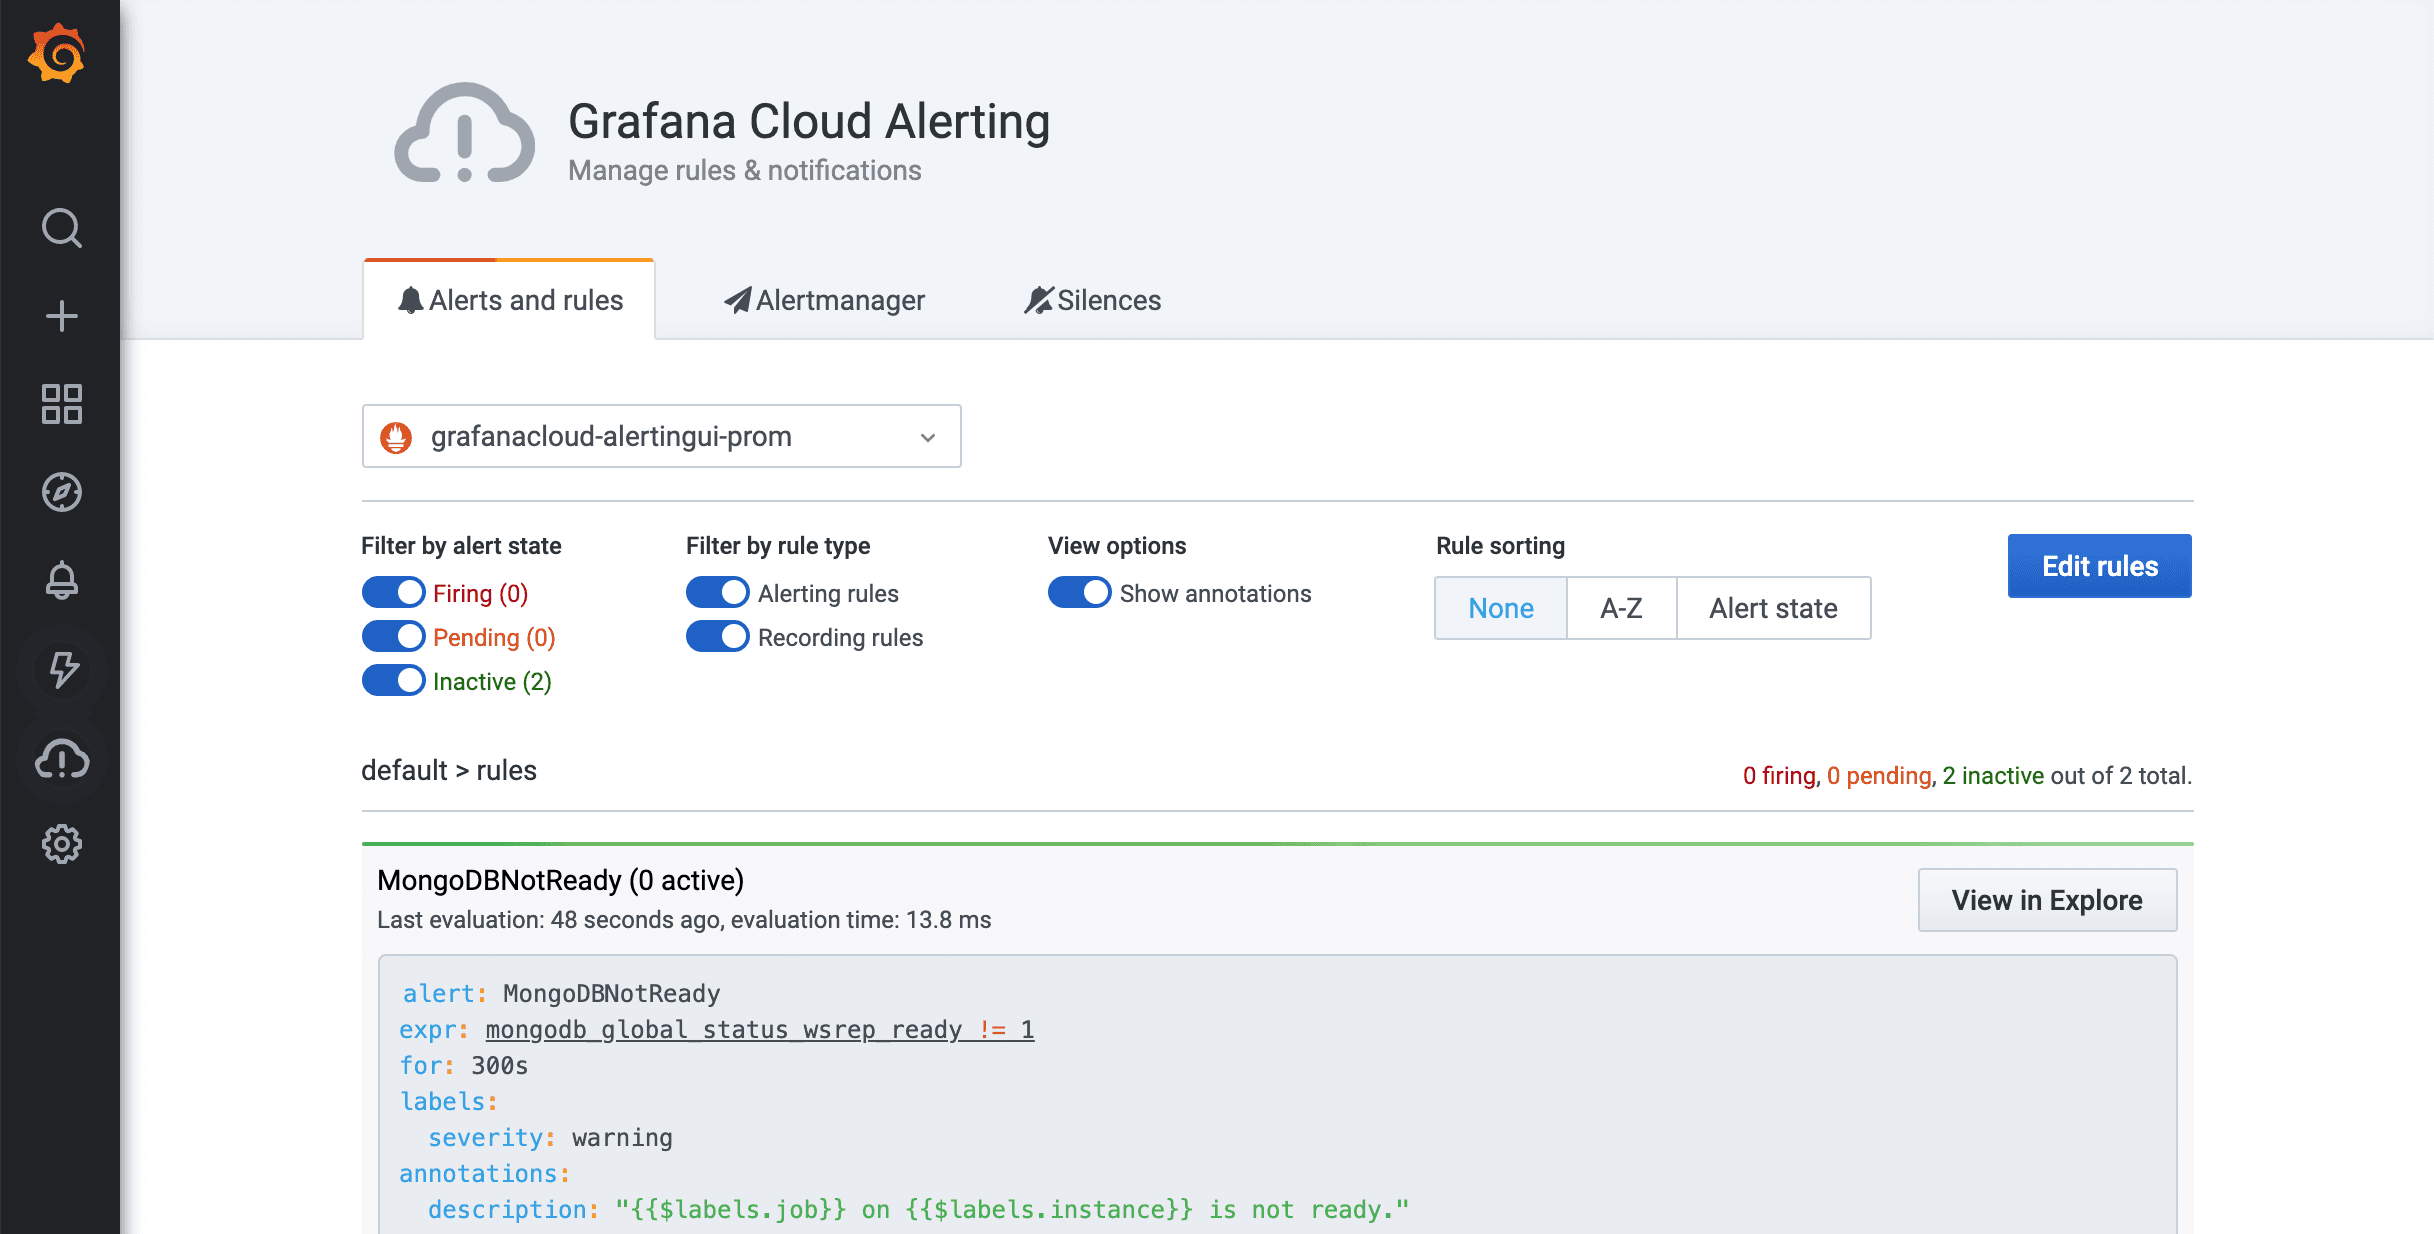
Task: Click the large cloud alert header icon
Action: (464, 134)
